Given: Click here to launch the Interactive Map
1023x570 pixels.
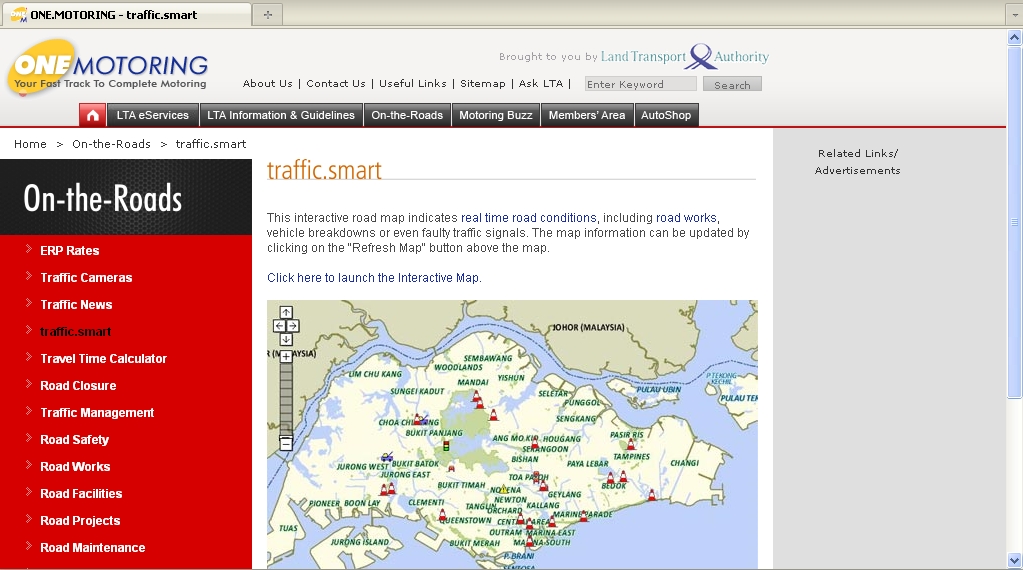Looking at the screenshot, I should 374,278.
